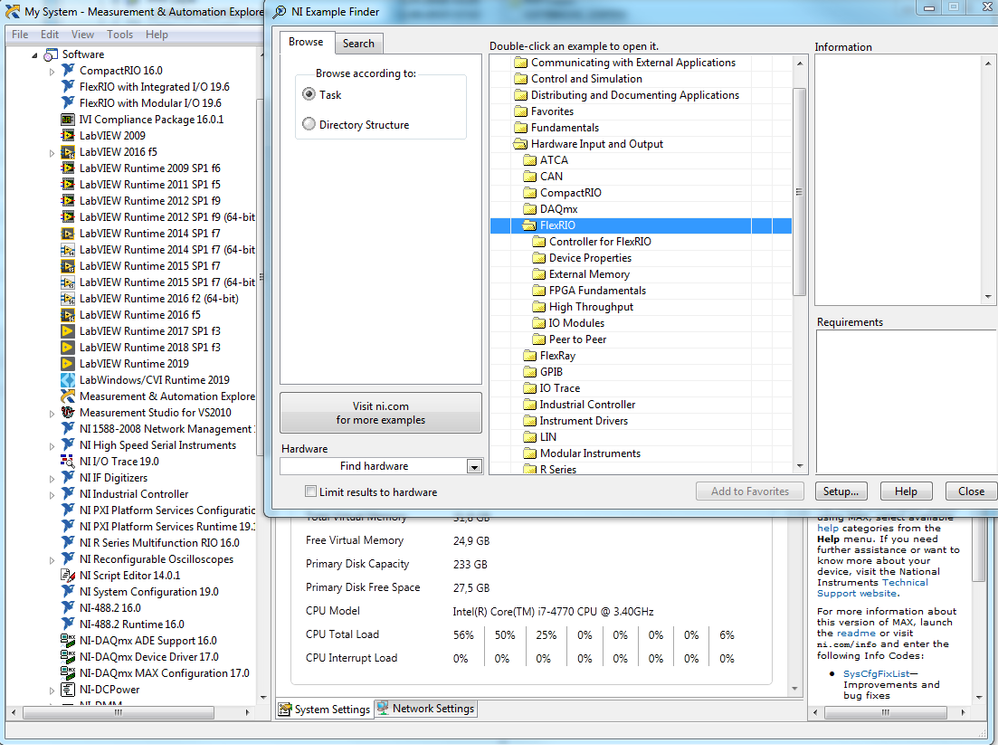Viewport: 998px width, 745px height.
Task: Click the NI I/O Trace 19.0 icon
Action: (67, 461)
